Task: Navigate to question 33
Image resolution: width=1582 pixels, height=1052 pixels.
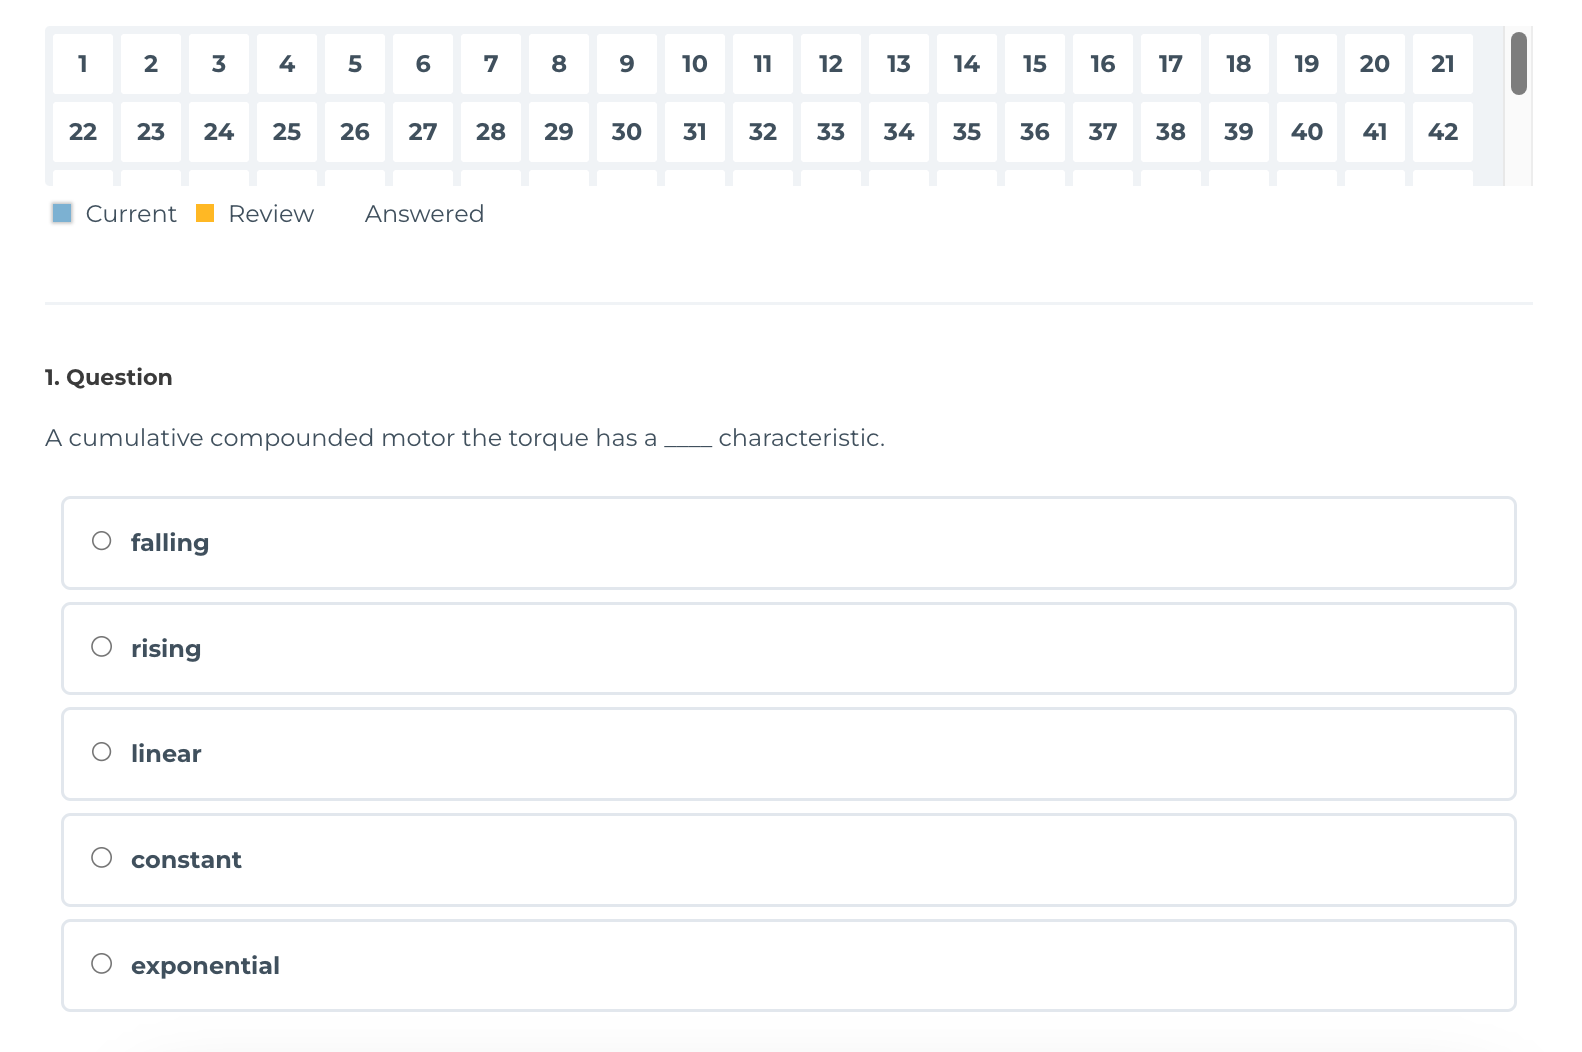Action: [831, 132]
